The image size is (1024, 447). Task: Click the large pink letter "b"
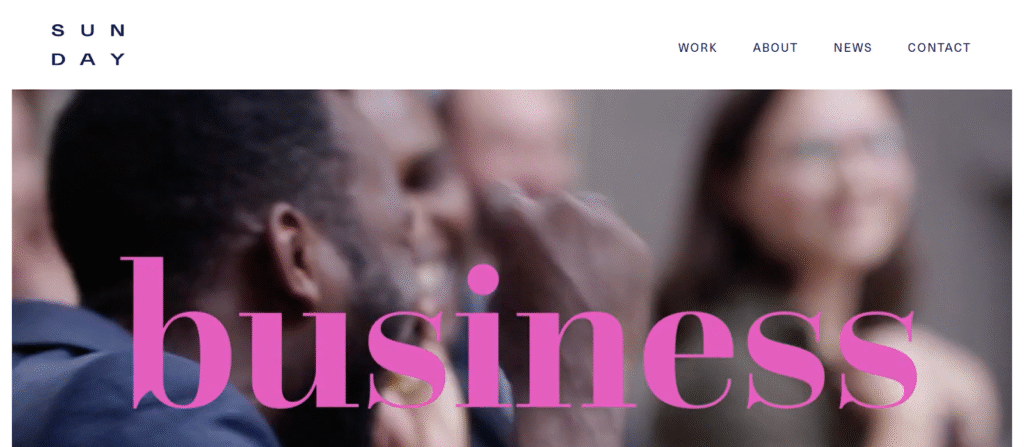pos(176,333)
